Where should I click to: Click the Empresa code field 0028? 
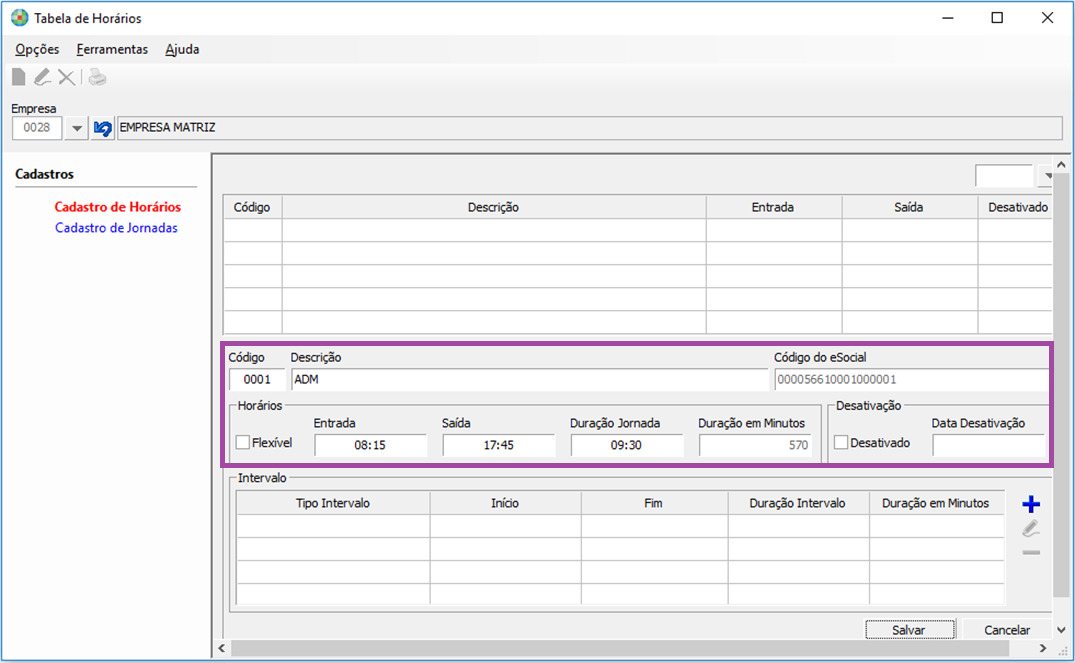coord(37,128)
